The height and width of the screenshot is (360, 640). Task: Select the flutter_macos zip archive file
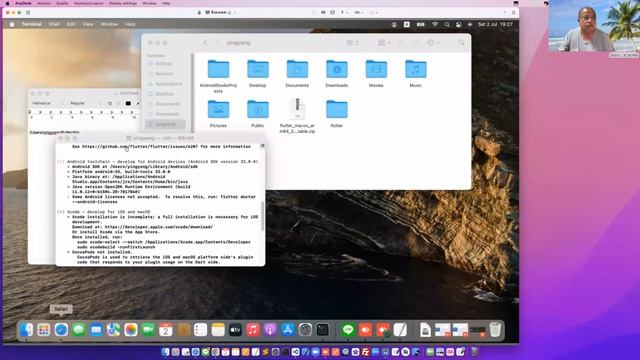pos(297,109)
